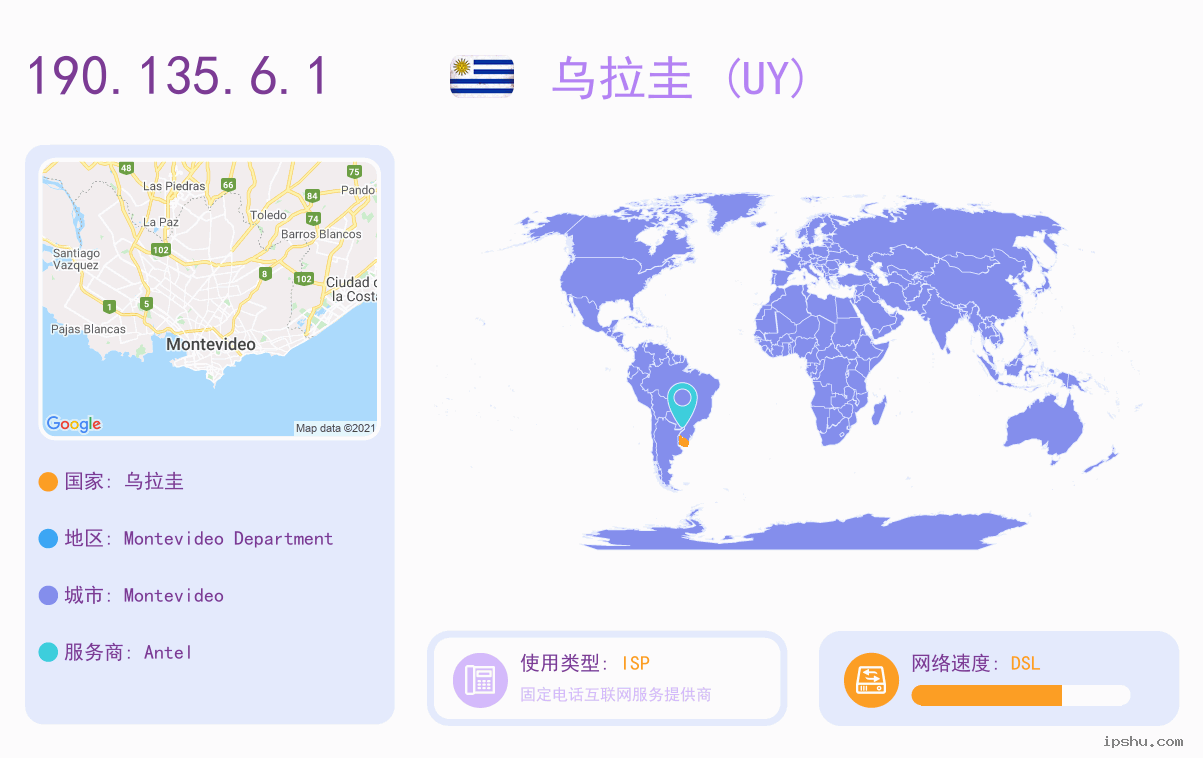Screen dimensions: 1203x758
Task: Click the Montevideo label on the map thumbnail
Action: tap(211, 344)
